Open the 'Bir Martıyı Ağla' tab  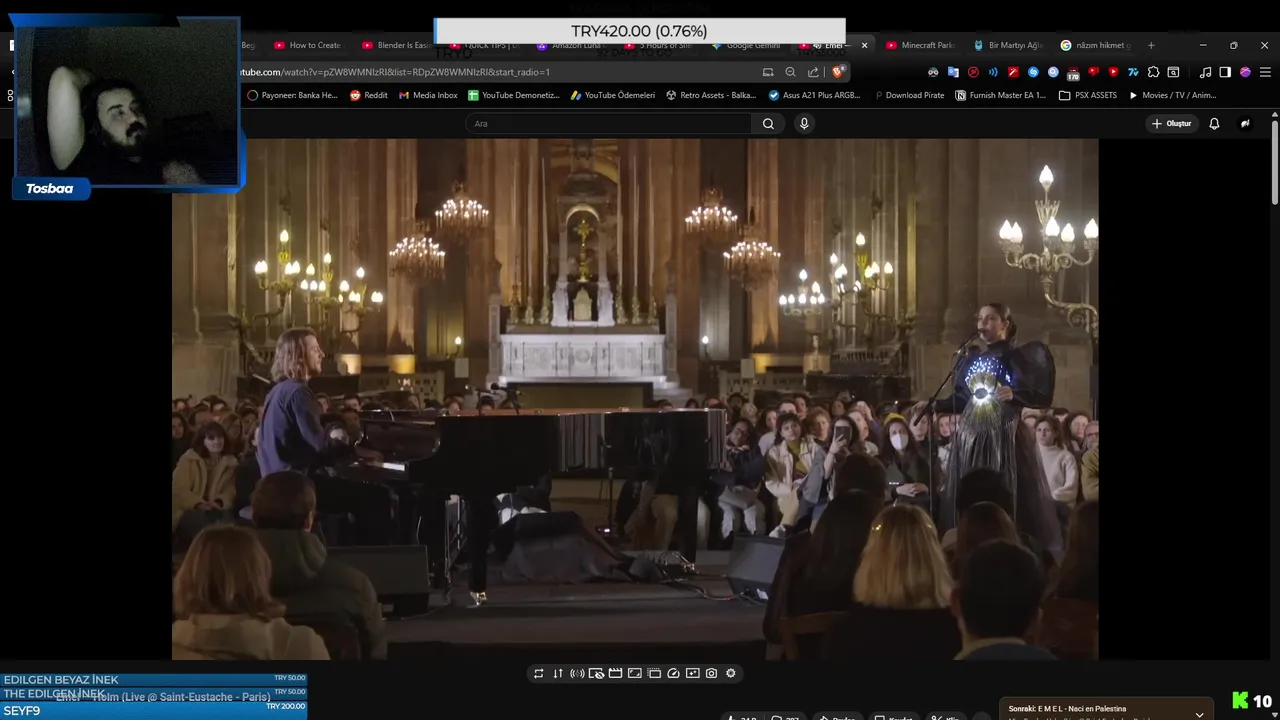[1008, 45]
